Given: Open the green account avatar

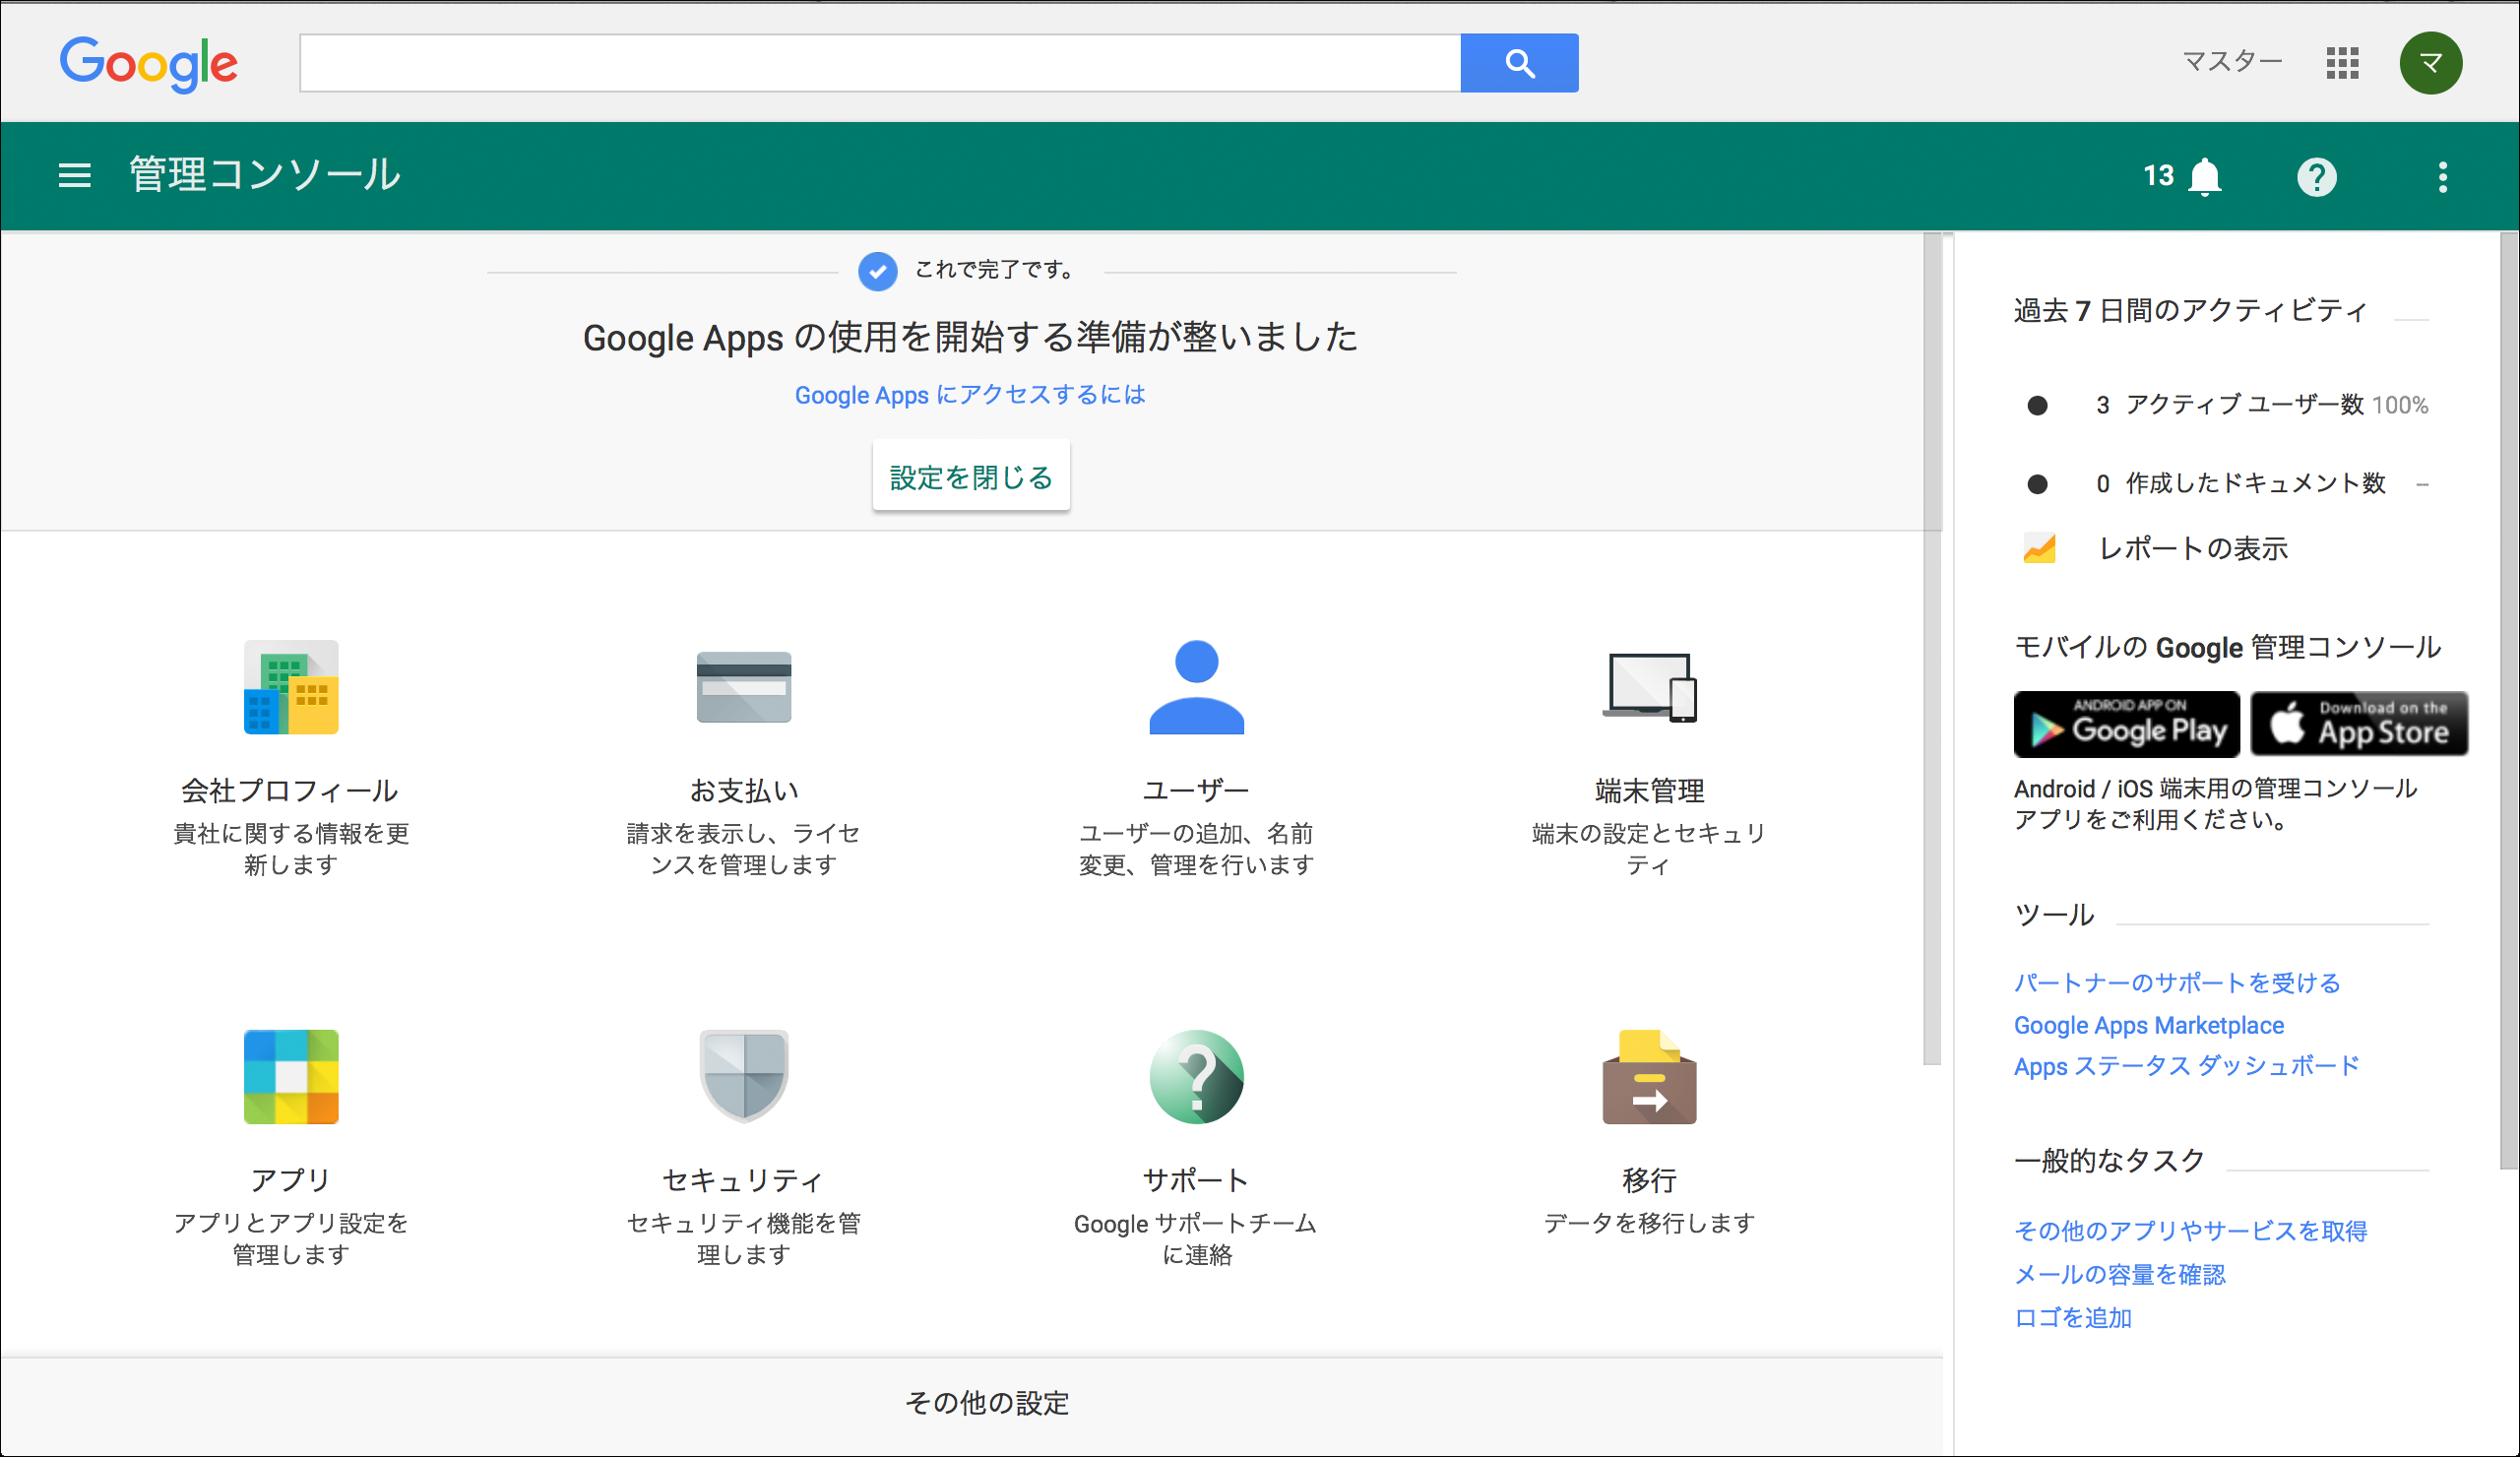Looking at the screenshot, I should [x=2430, y=63].
